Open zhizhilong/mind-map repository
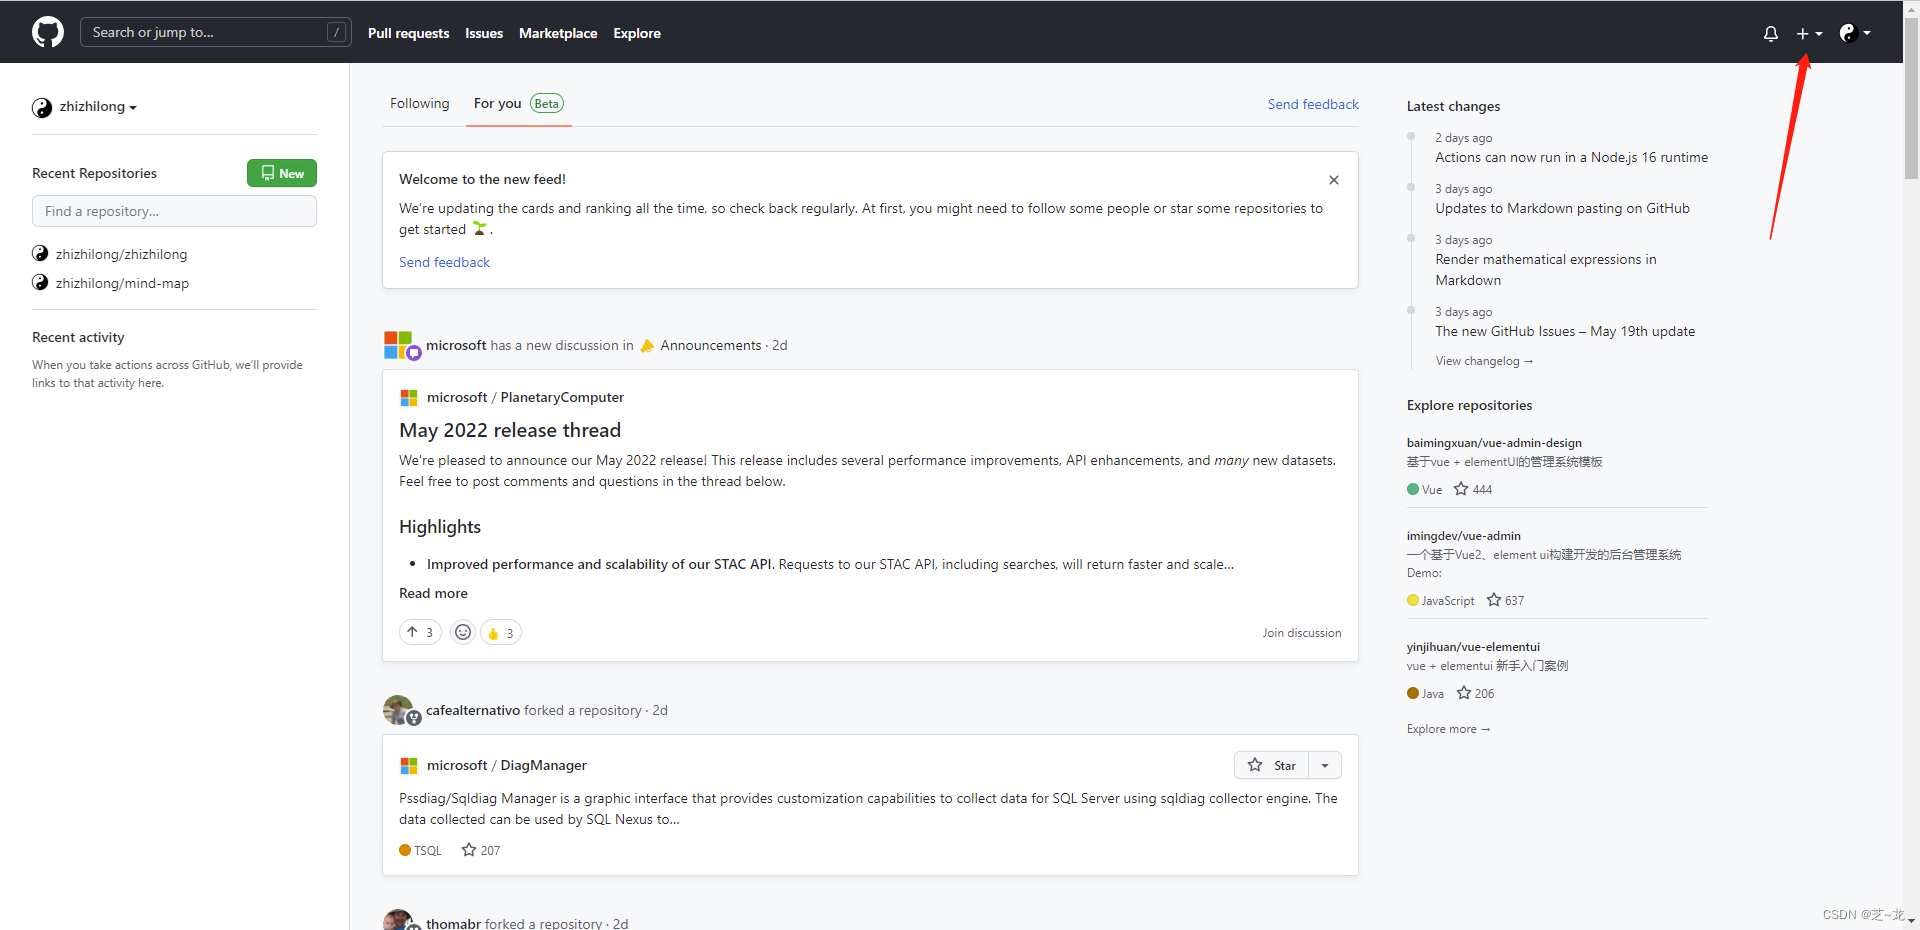The height and width of the screenshot is (930, 1920). [122, 283]
